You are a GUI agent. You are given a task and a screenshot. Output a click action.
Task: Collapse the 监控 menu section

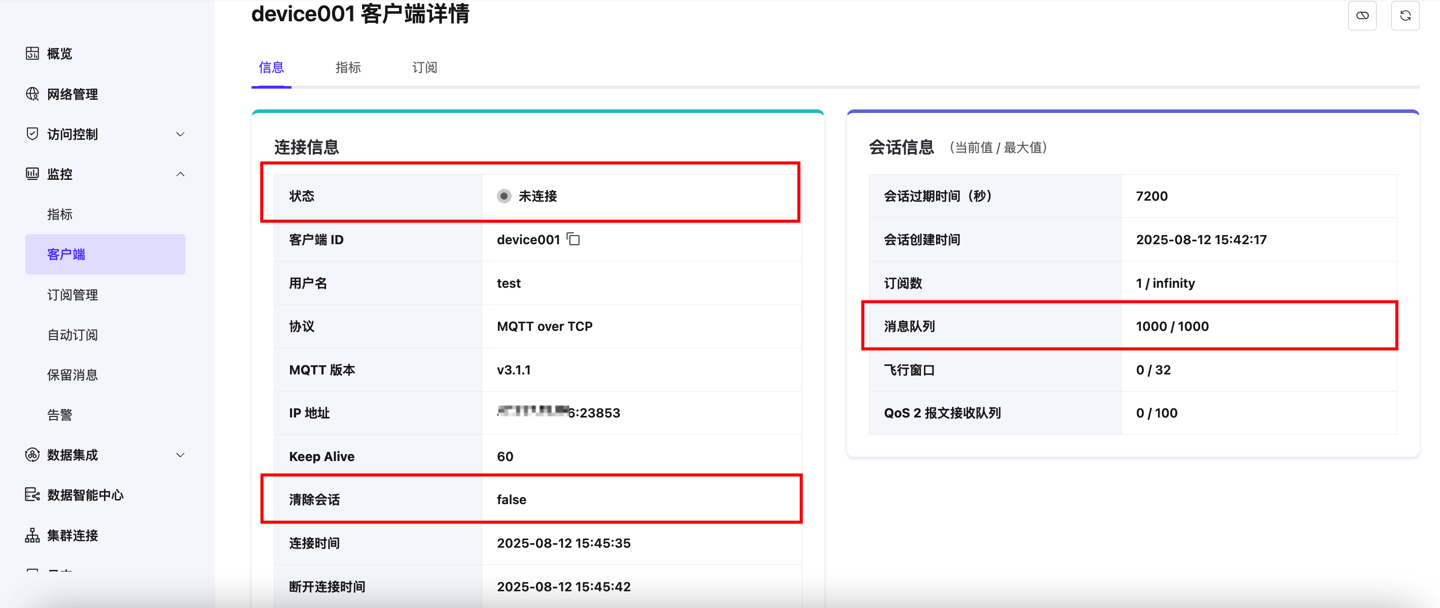(180, 174)
